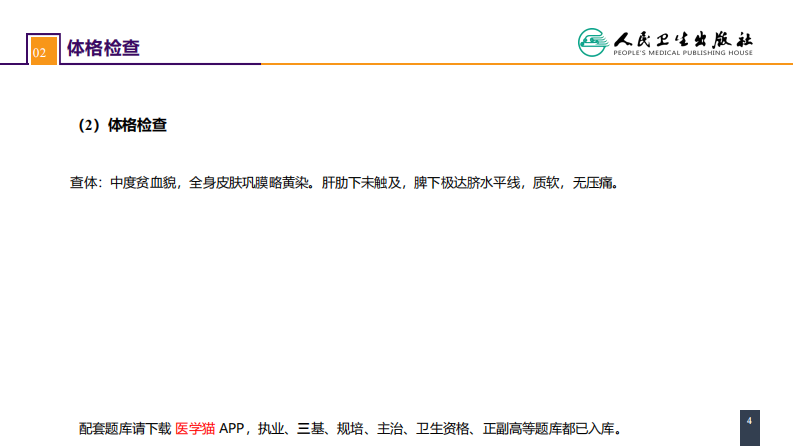Click the red 医学猫 text in the footer
The height and width of the screenshot is (446, 793).
(x=195, y=429)
